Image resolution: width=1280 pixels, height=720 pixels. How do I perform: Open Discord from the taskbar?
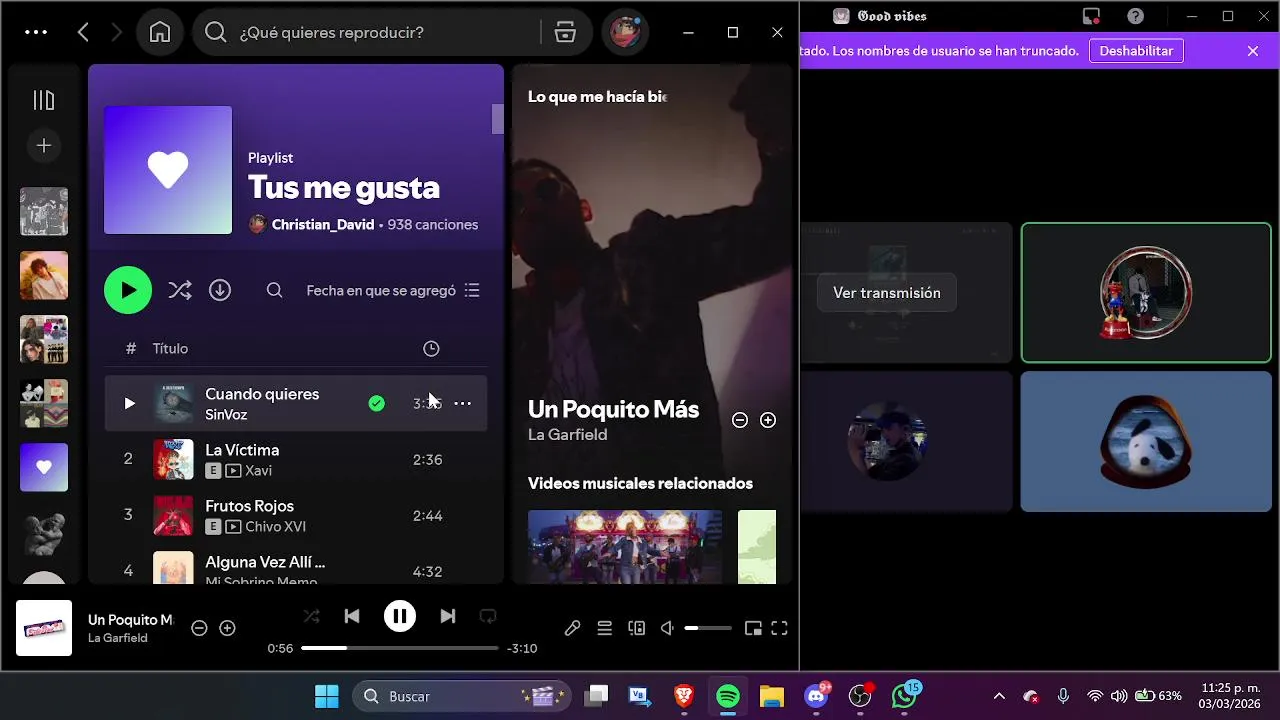pyautogui.click(x=816, y=696)
